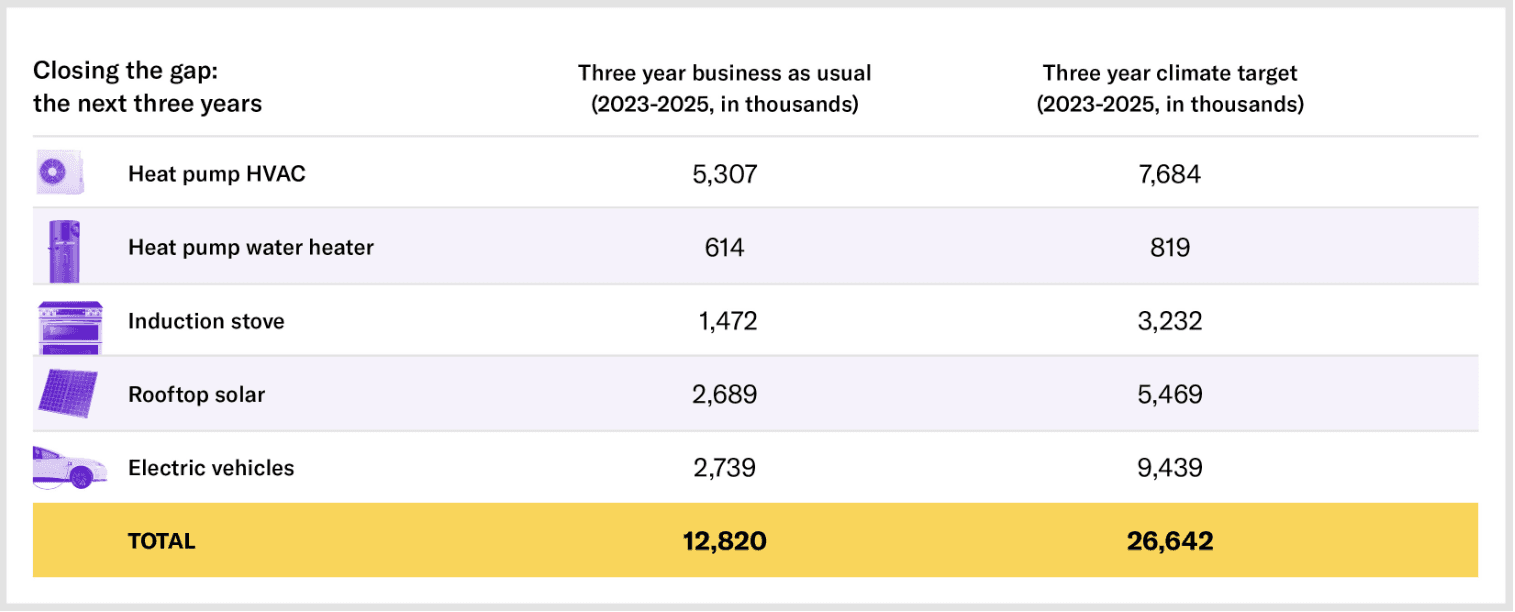Screen dimensions: 1515x612
Task: Select the Heat pump water heater label
Action: [251, 247]
